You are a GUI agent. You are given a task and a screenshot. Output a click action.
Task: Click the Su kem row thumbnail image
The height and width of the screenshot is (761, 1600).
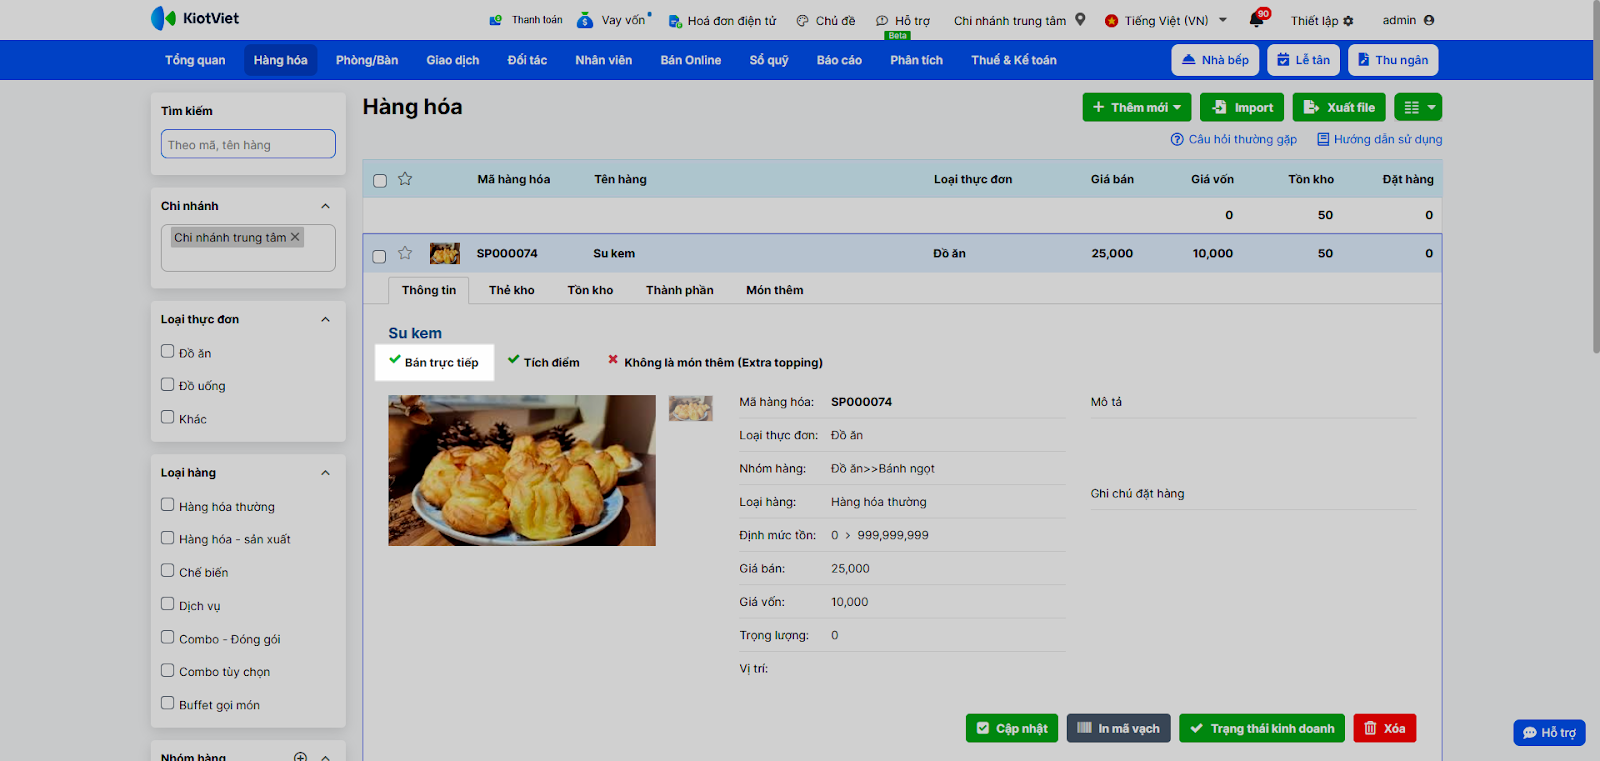(445, 253)
